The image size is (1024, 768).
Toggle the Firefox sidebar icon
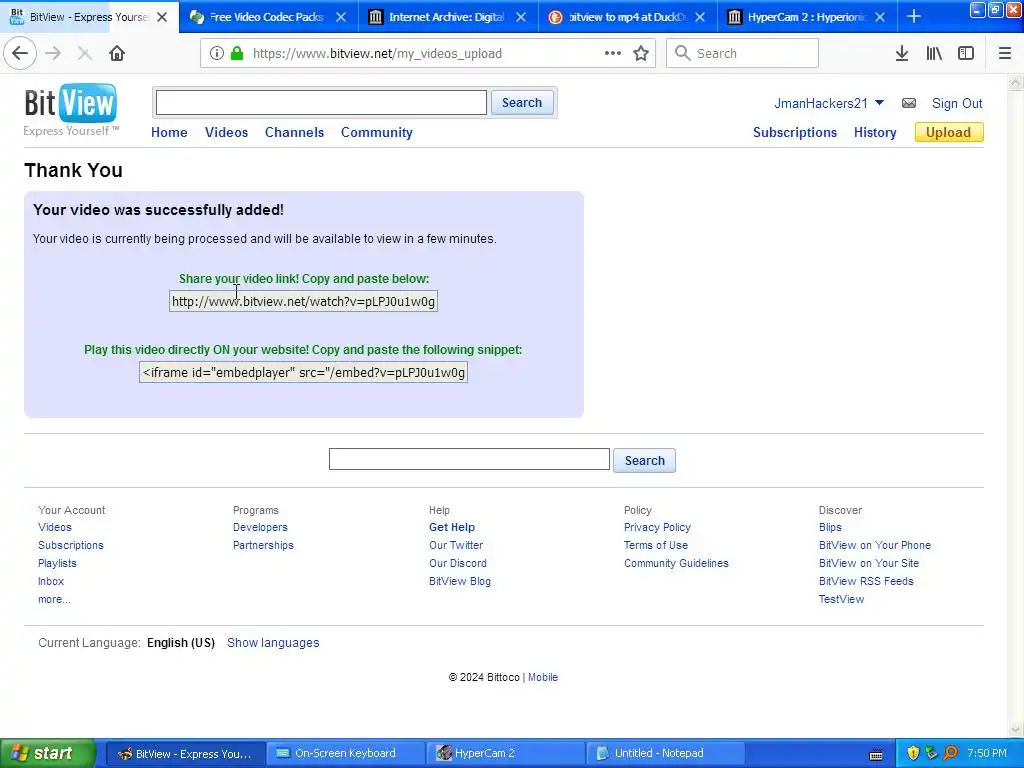click(x=966, y=54)
